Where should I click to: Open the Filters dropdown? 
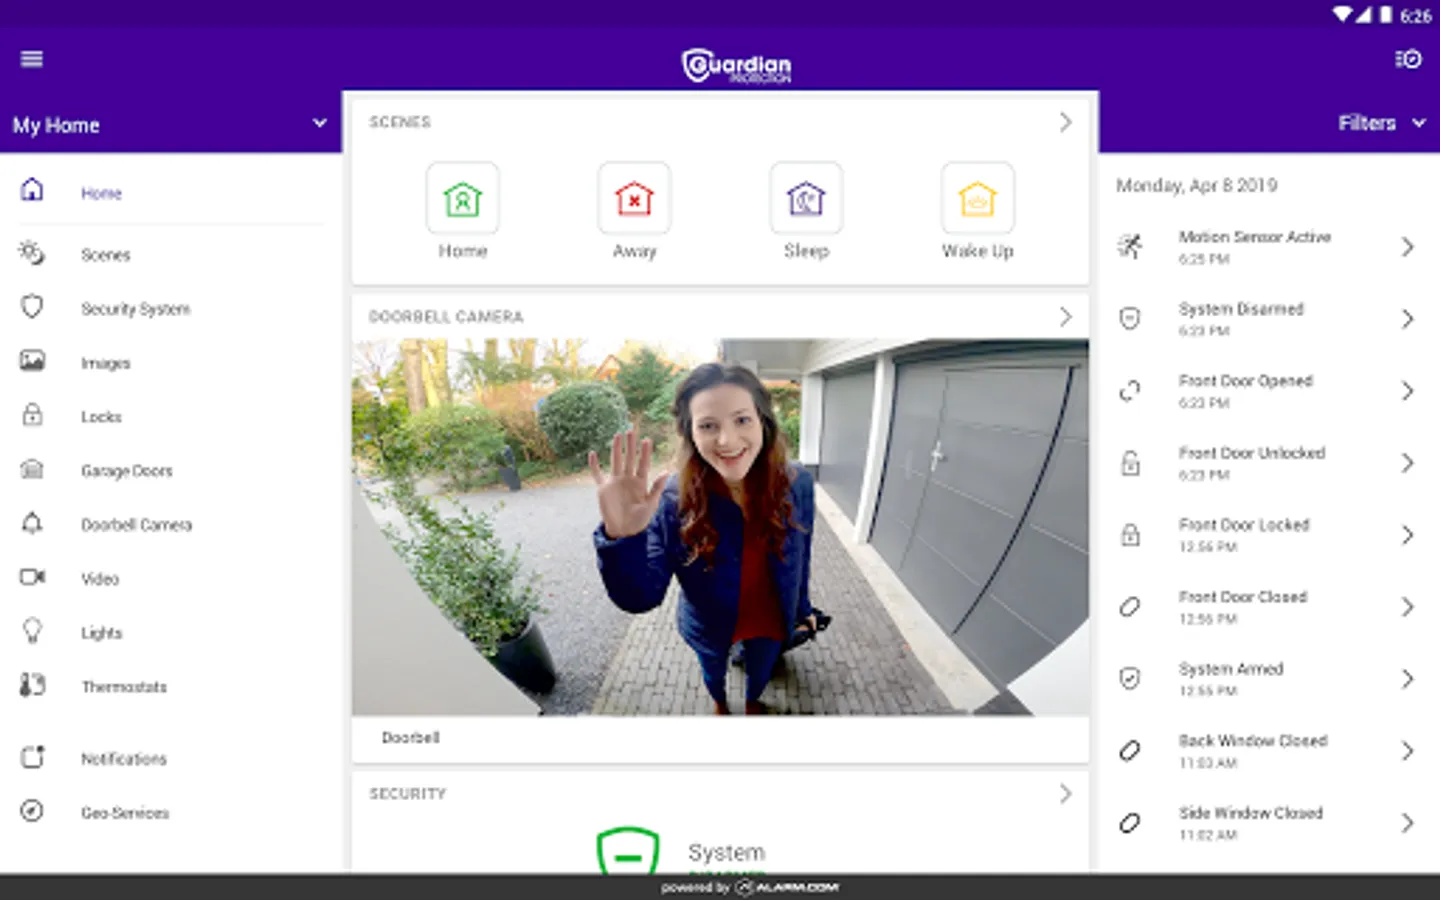(x=1382, y=123)
